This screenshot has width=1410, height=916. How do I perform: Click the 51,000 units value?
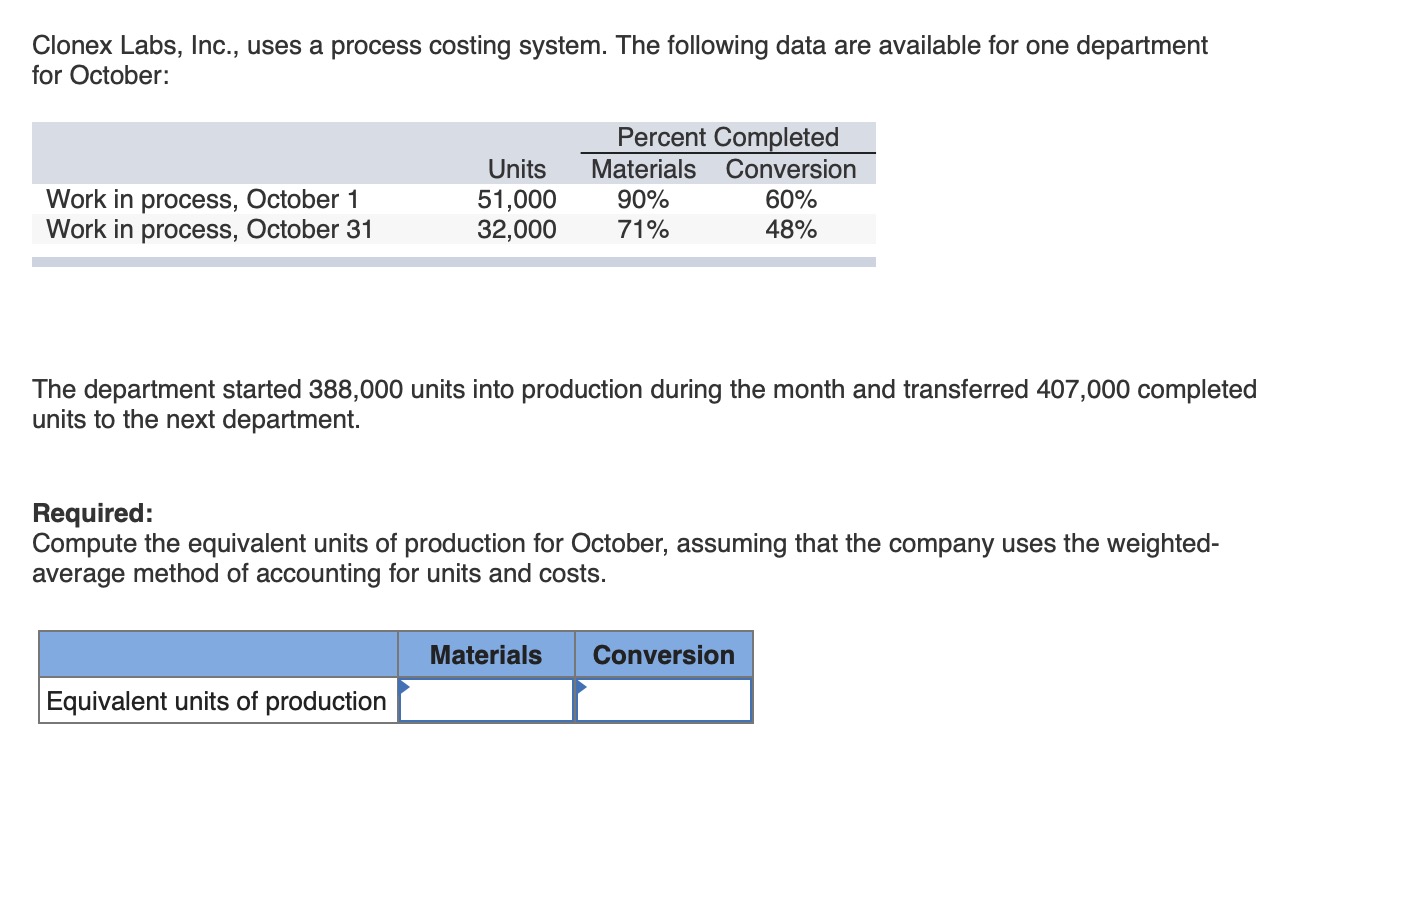[x=517, y=199]
